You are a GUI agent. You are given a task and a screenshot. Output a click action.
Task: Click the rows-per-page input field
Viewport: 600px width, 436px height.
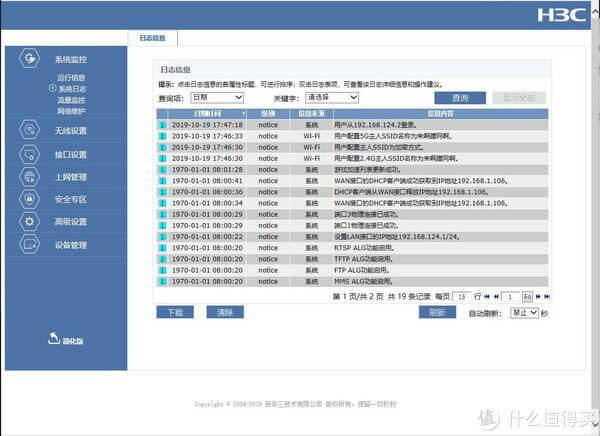coord(462,297)
